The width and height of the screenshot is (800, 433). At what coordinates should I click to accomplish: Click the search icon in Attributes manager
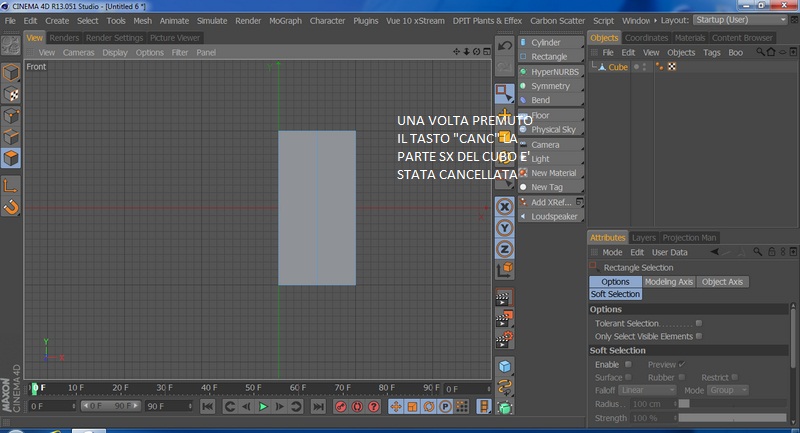tap(758, 252)
